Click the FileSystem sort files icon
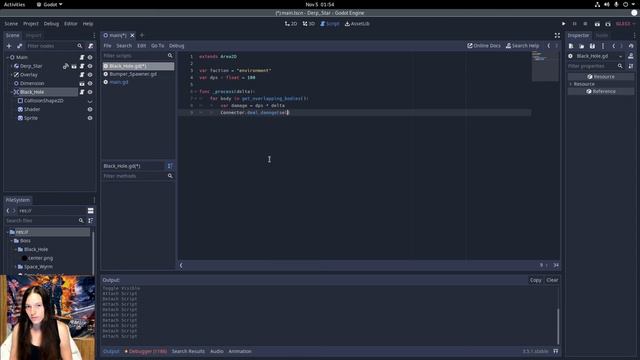 tap(91, 220)
